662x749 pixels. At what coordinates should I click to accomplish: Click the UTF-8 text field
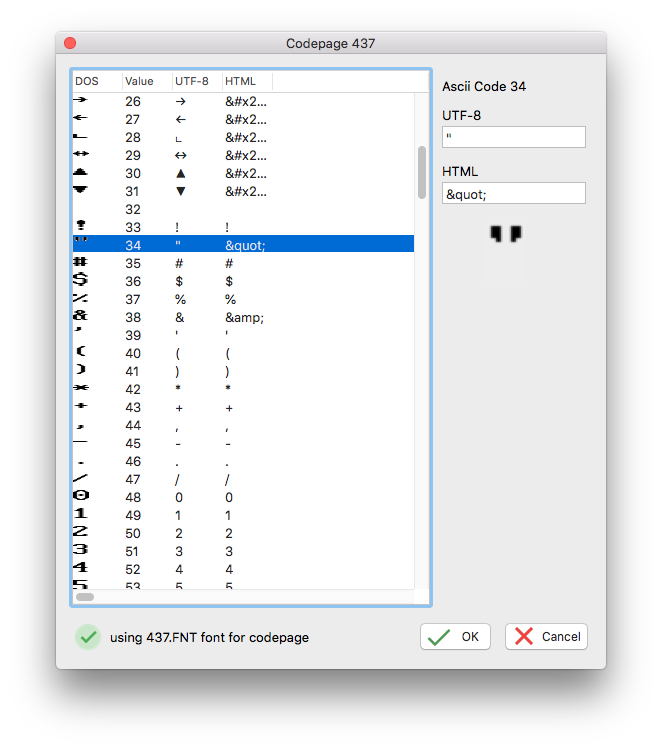(514, 137)
